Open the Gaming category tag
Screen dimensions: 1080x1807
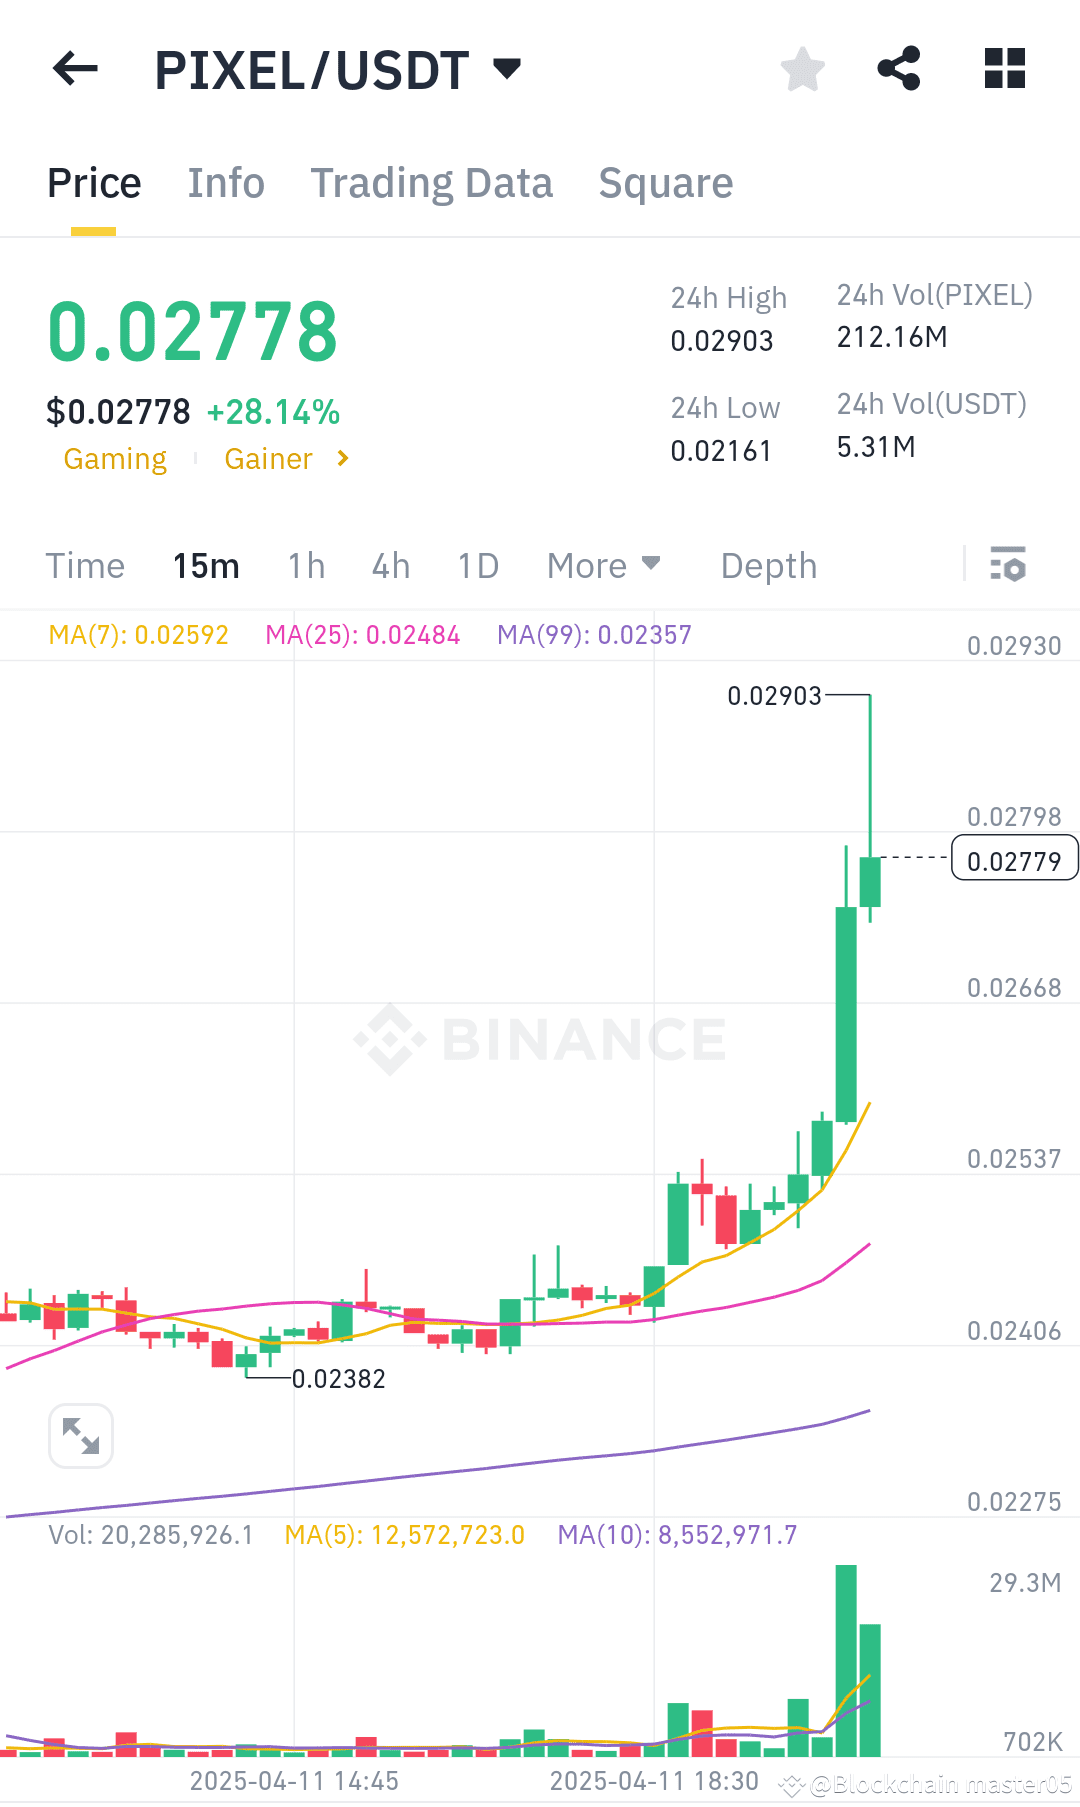[x=115, y=458]
